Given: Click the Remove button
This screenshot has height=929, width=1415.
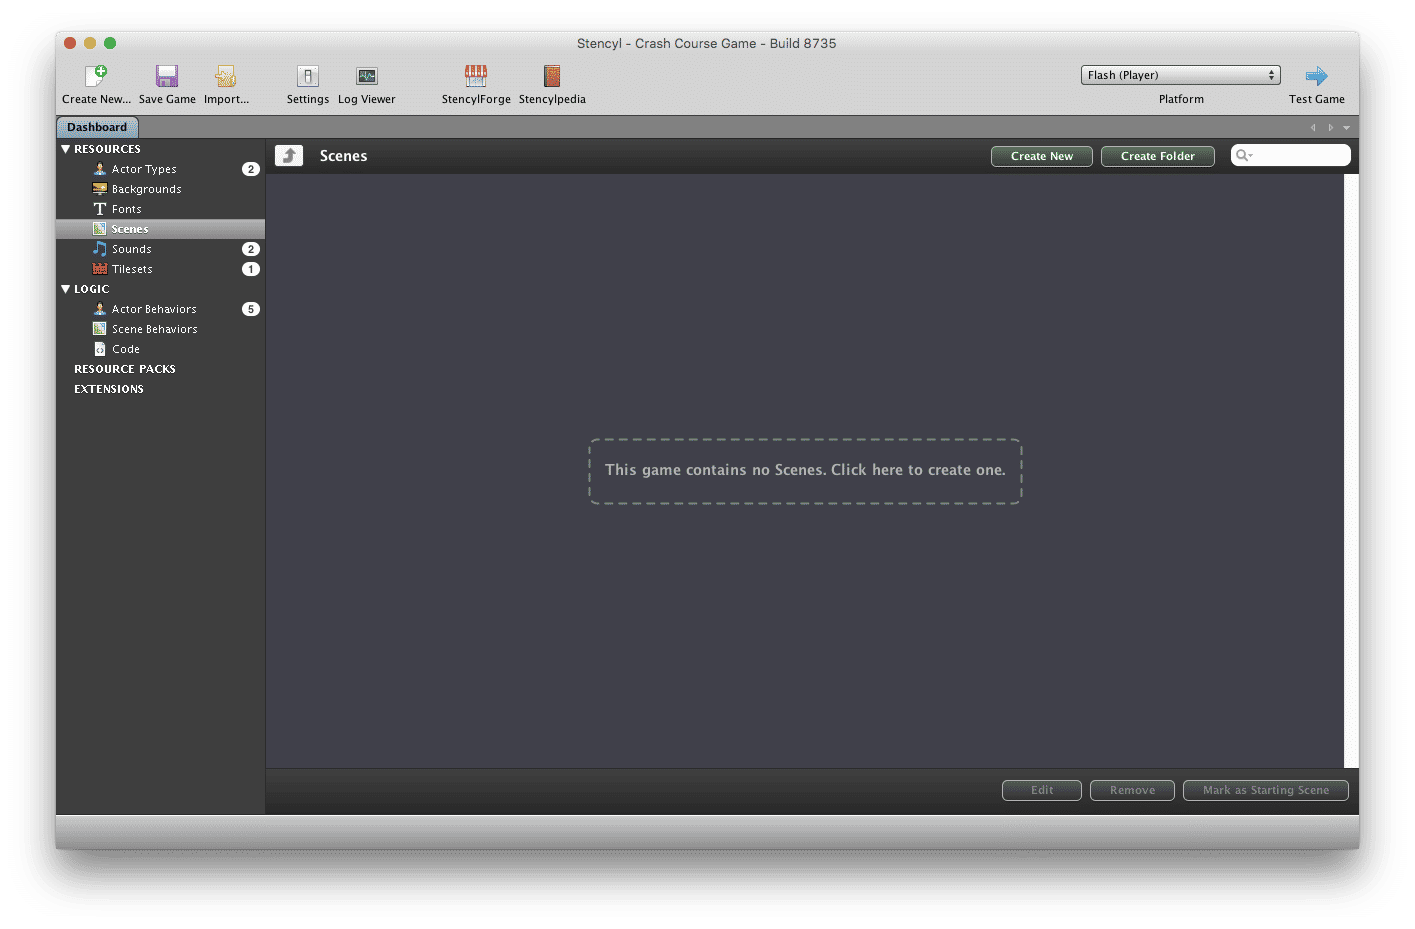Looking at the screenshot, I should pos(1132,790).
